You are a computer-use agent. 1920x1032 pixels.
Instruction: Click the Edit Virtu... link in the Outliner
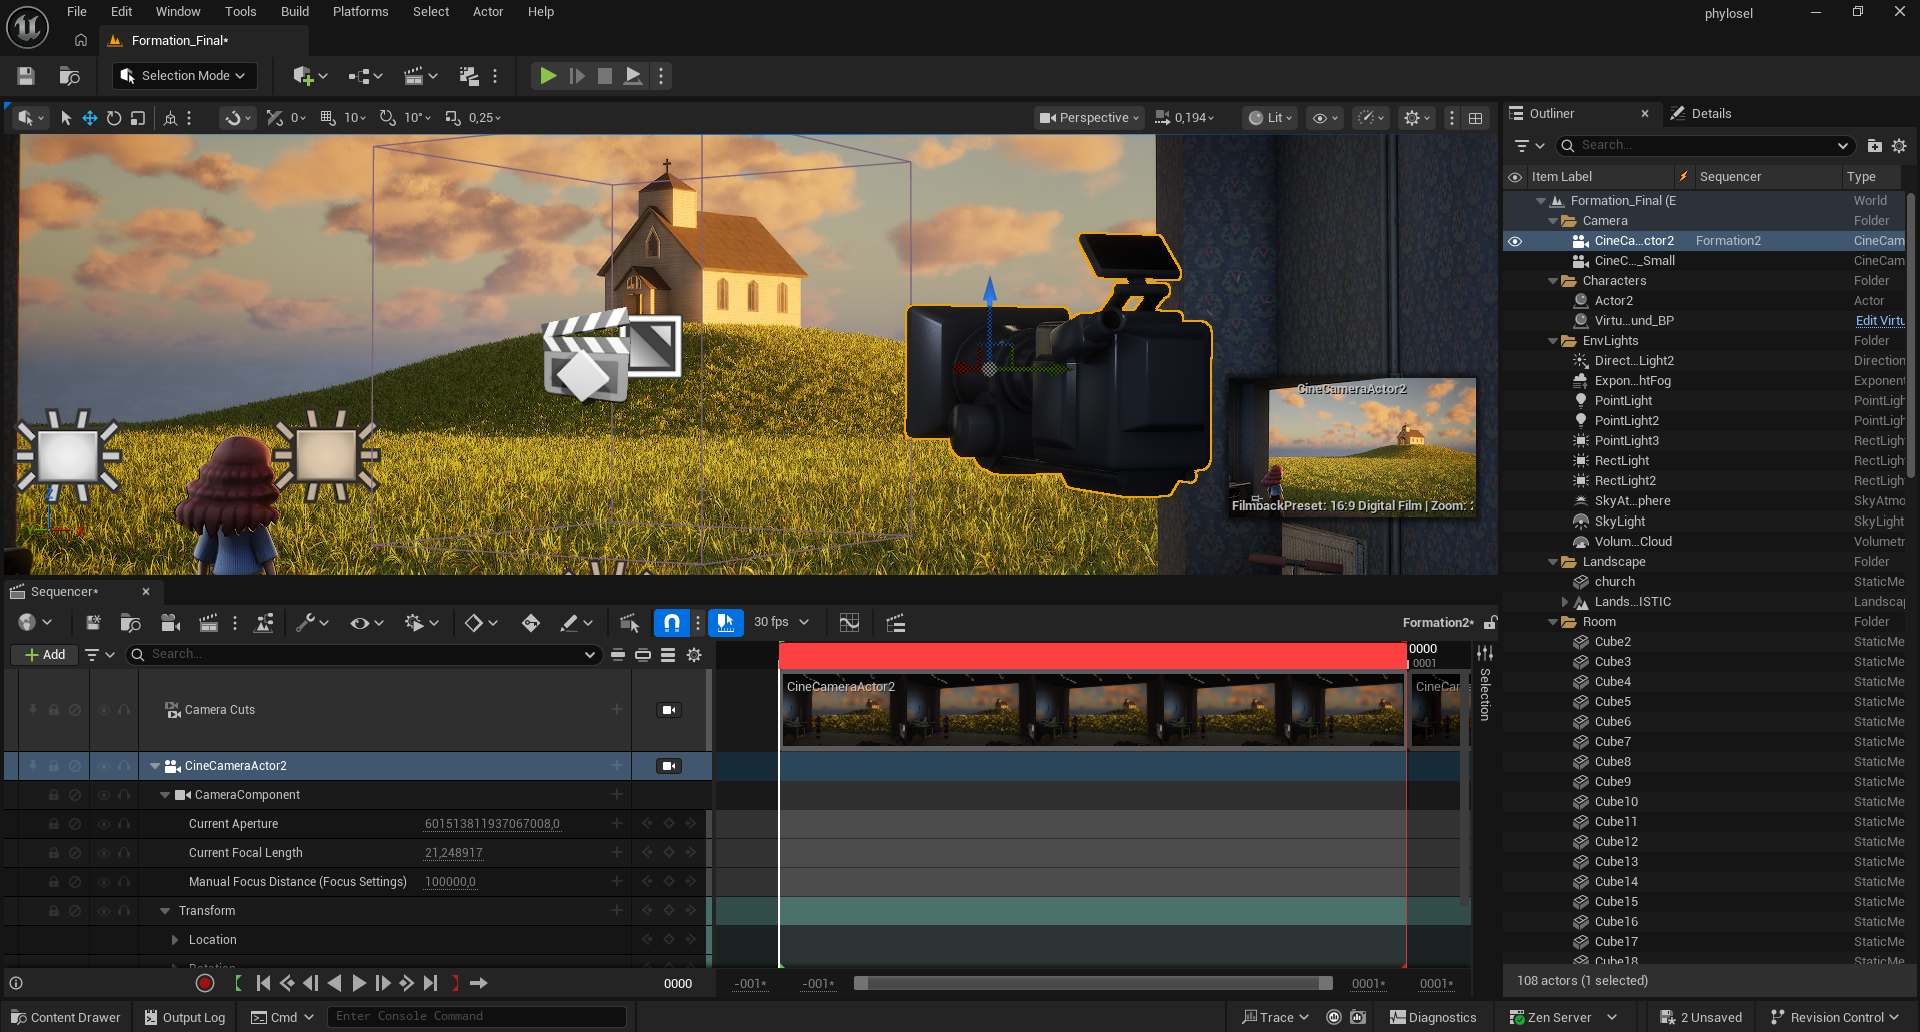(1880, 321)
